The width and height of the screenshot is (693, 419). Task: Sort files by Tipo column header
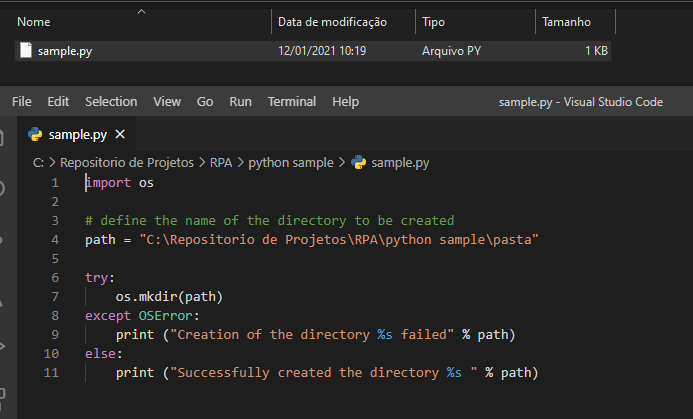[x=434, y=22]
